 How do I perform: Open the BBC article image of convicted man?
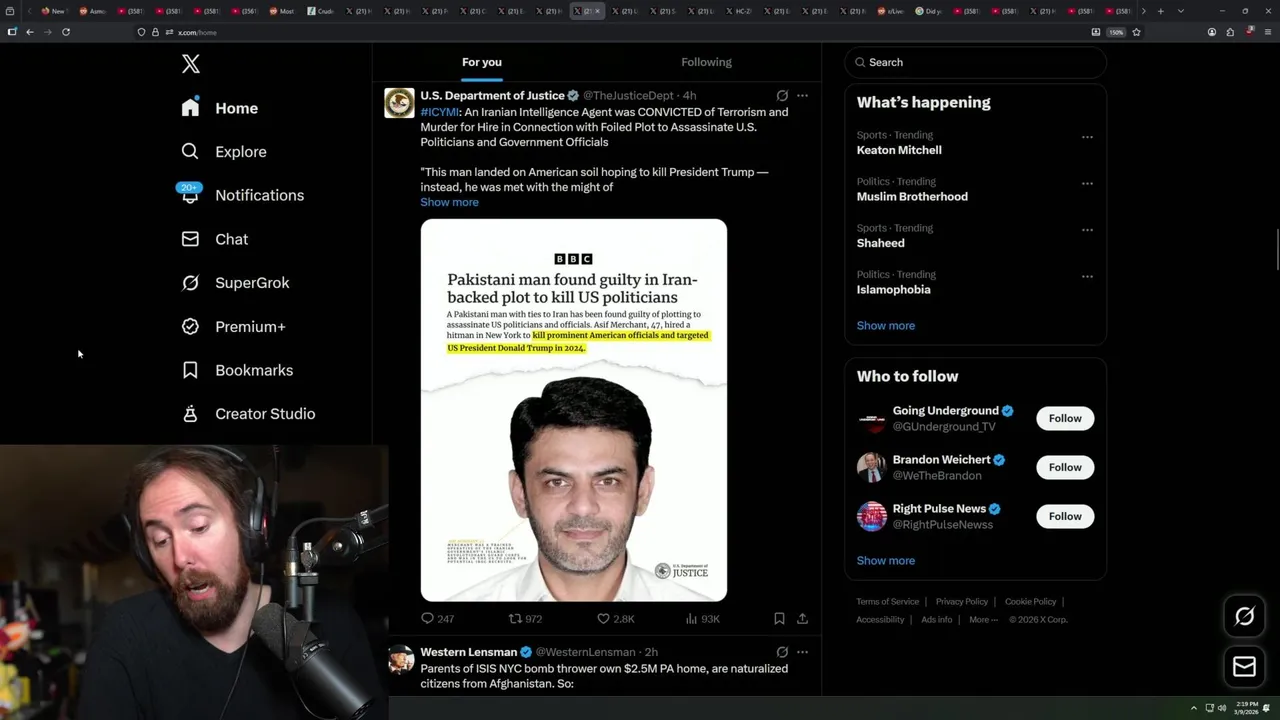click(x=573, y=410)
